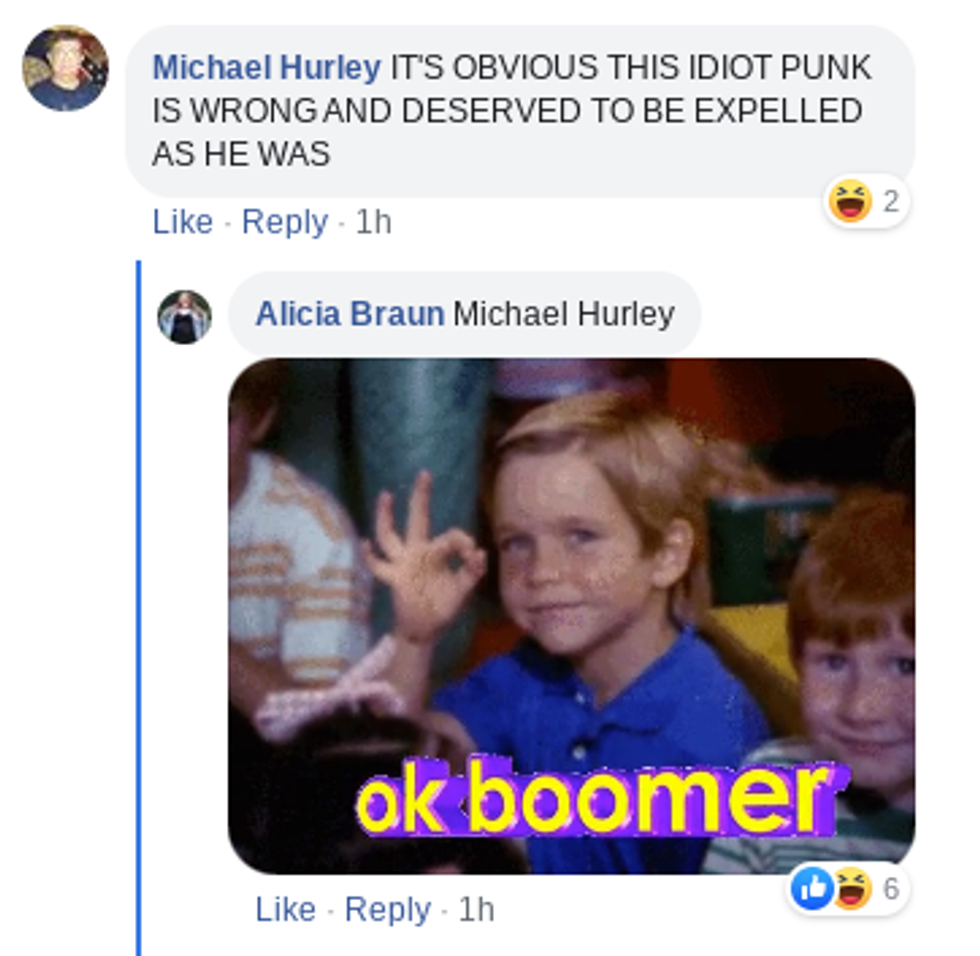The height and width of the screenshot is (956, 980).
Task: Click Michael Hurley's name on the top comment
Action: click(266, 67)
